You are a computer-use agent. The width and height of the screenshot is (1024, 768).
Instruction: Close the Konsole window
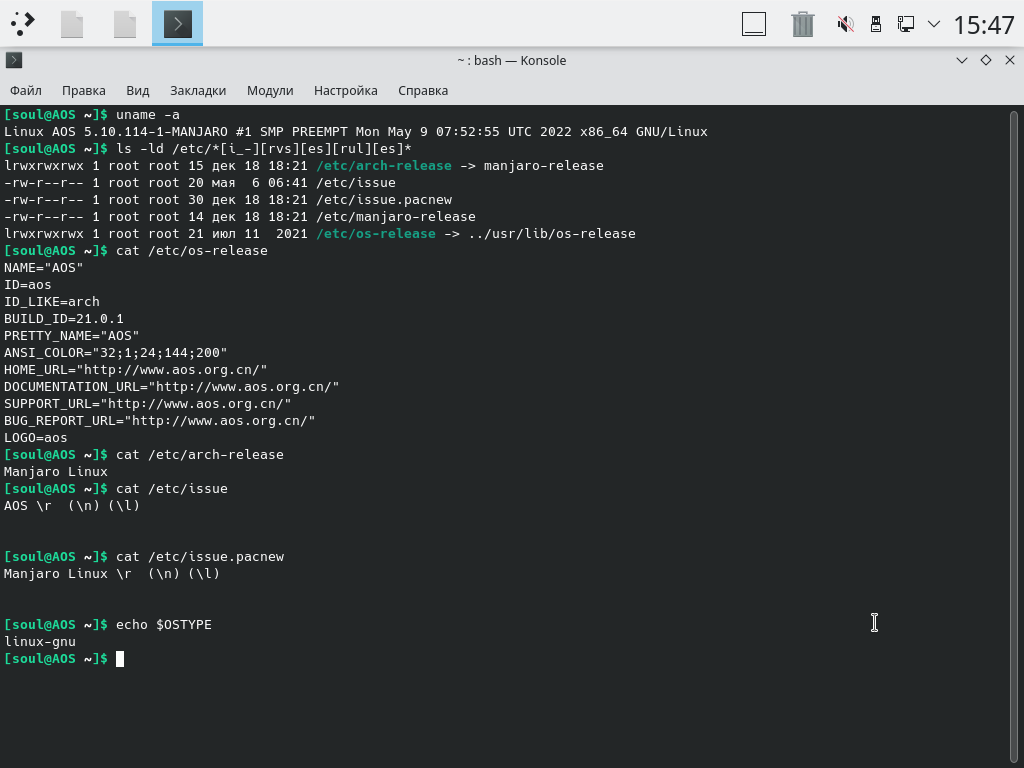click(1010, 60)
